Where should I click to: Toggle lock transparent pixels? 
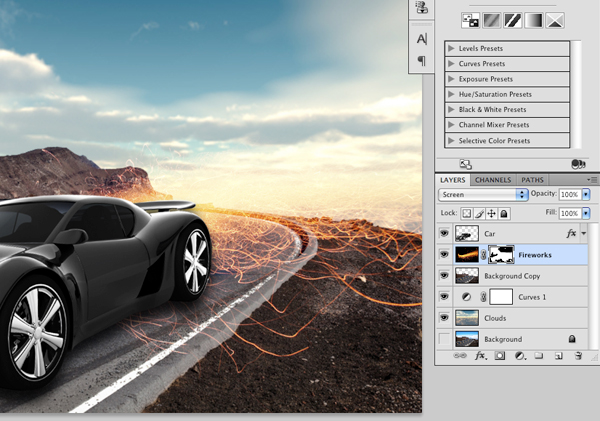466,214
